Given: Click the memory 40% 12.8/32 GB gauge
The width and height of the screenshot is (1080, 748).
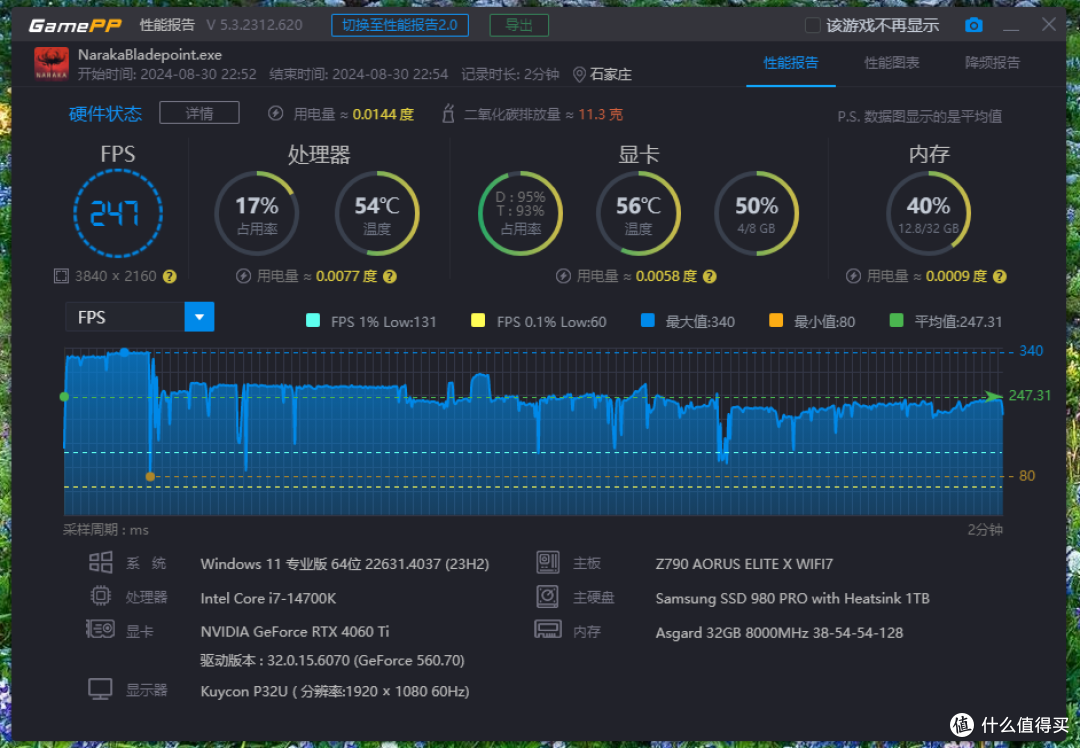Looking at the screenshot, I should pyautogui.click(x=928, y=214).
